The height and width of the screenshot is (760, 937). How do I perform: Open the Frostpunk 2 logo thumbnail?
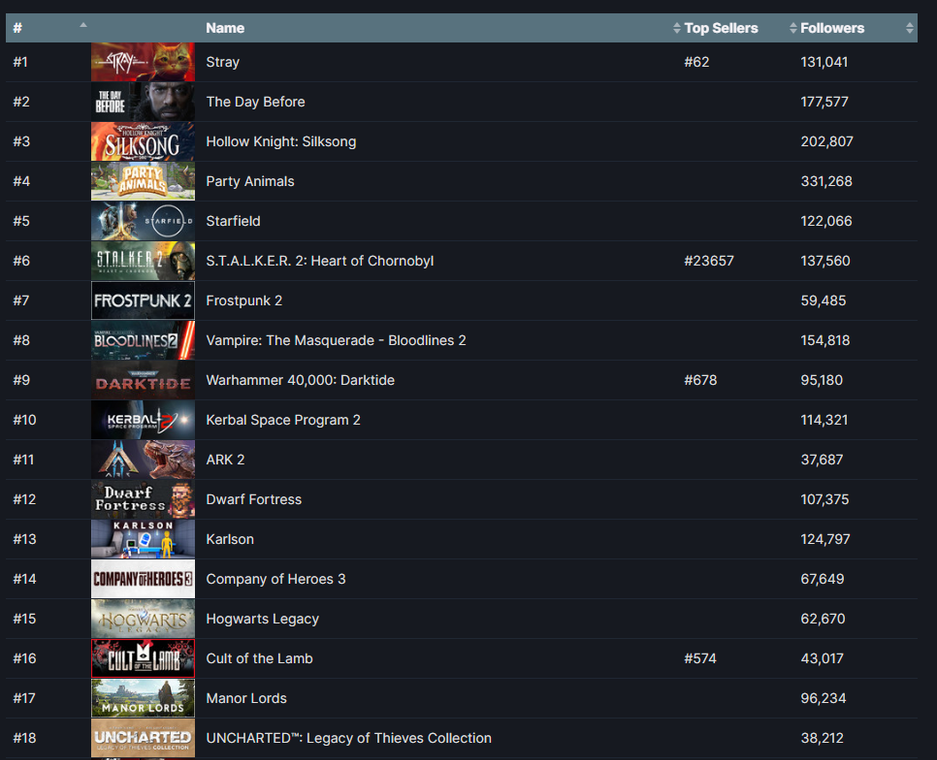(143, 301)
